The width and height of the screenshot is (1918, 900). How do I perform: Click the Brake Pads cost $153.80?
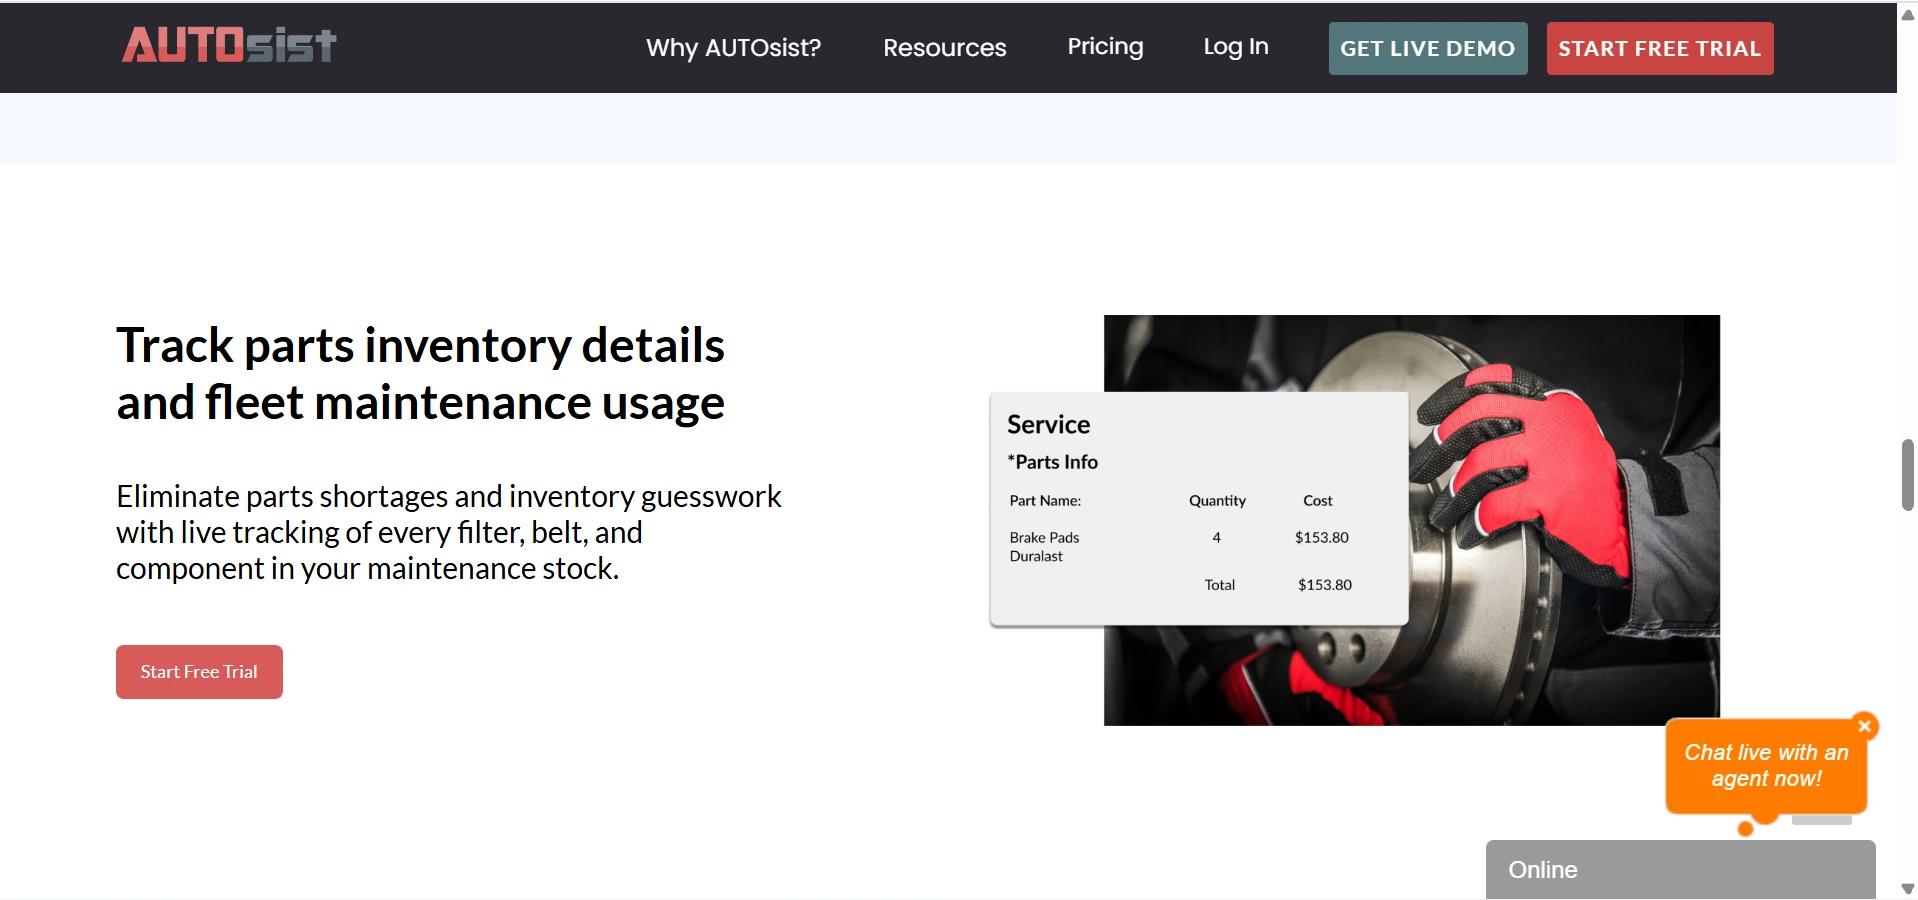(x=1321, y=538)
